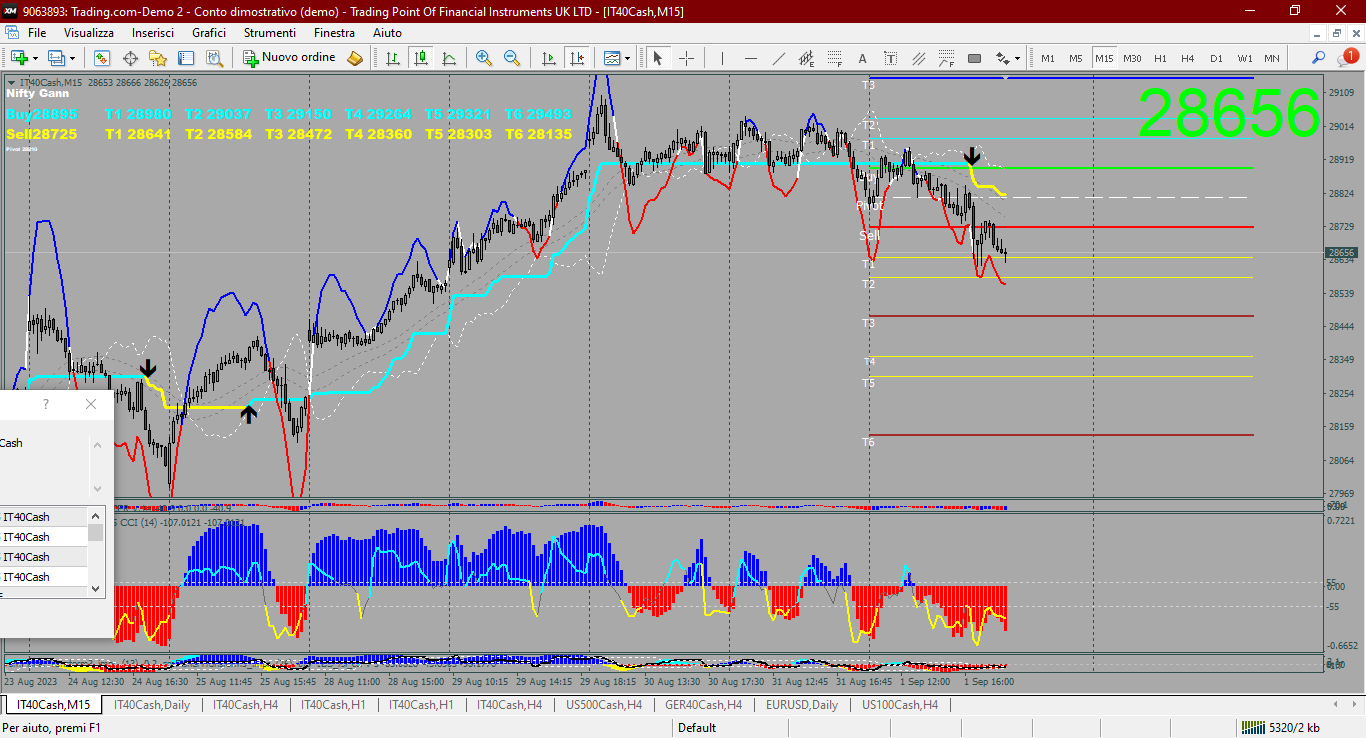Expand the Profiles dropdown arrow

pyautogui.click(x=74, y=58)
